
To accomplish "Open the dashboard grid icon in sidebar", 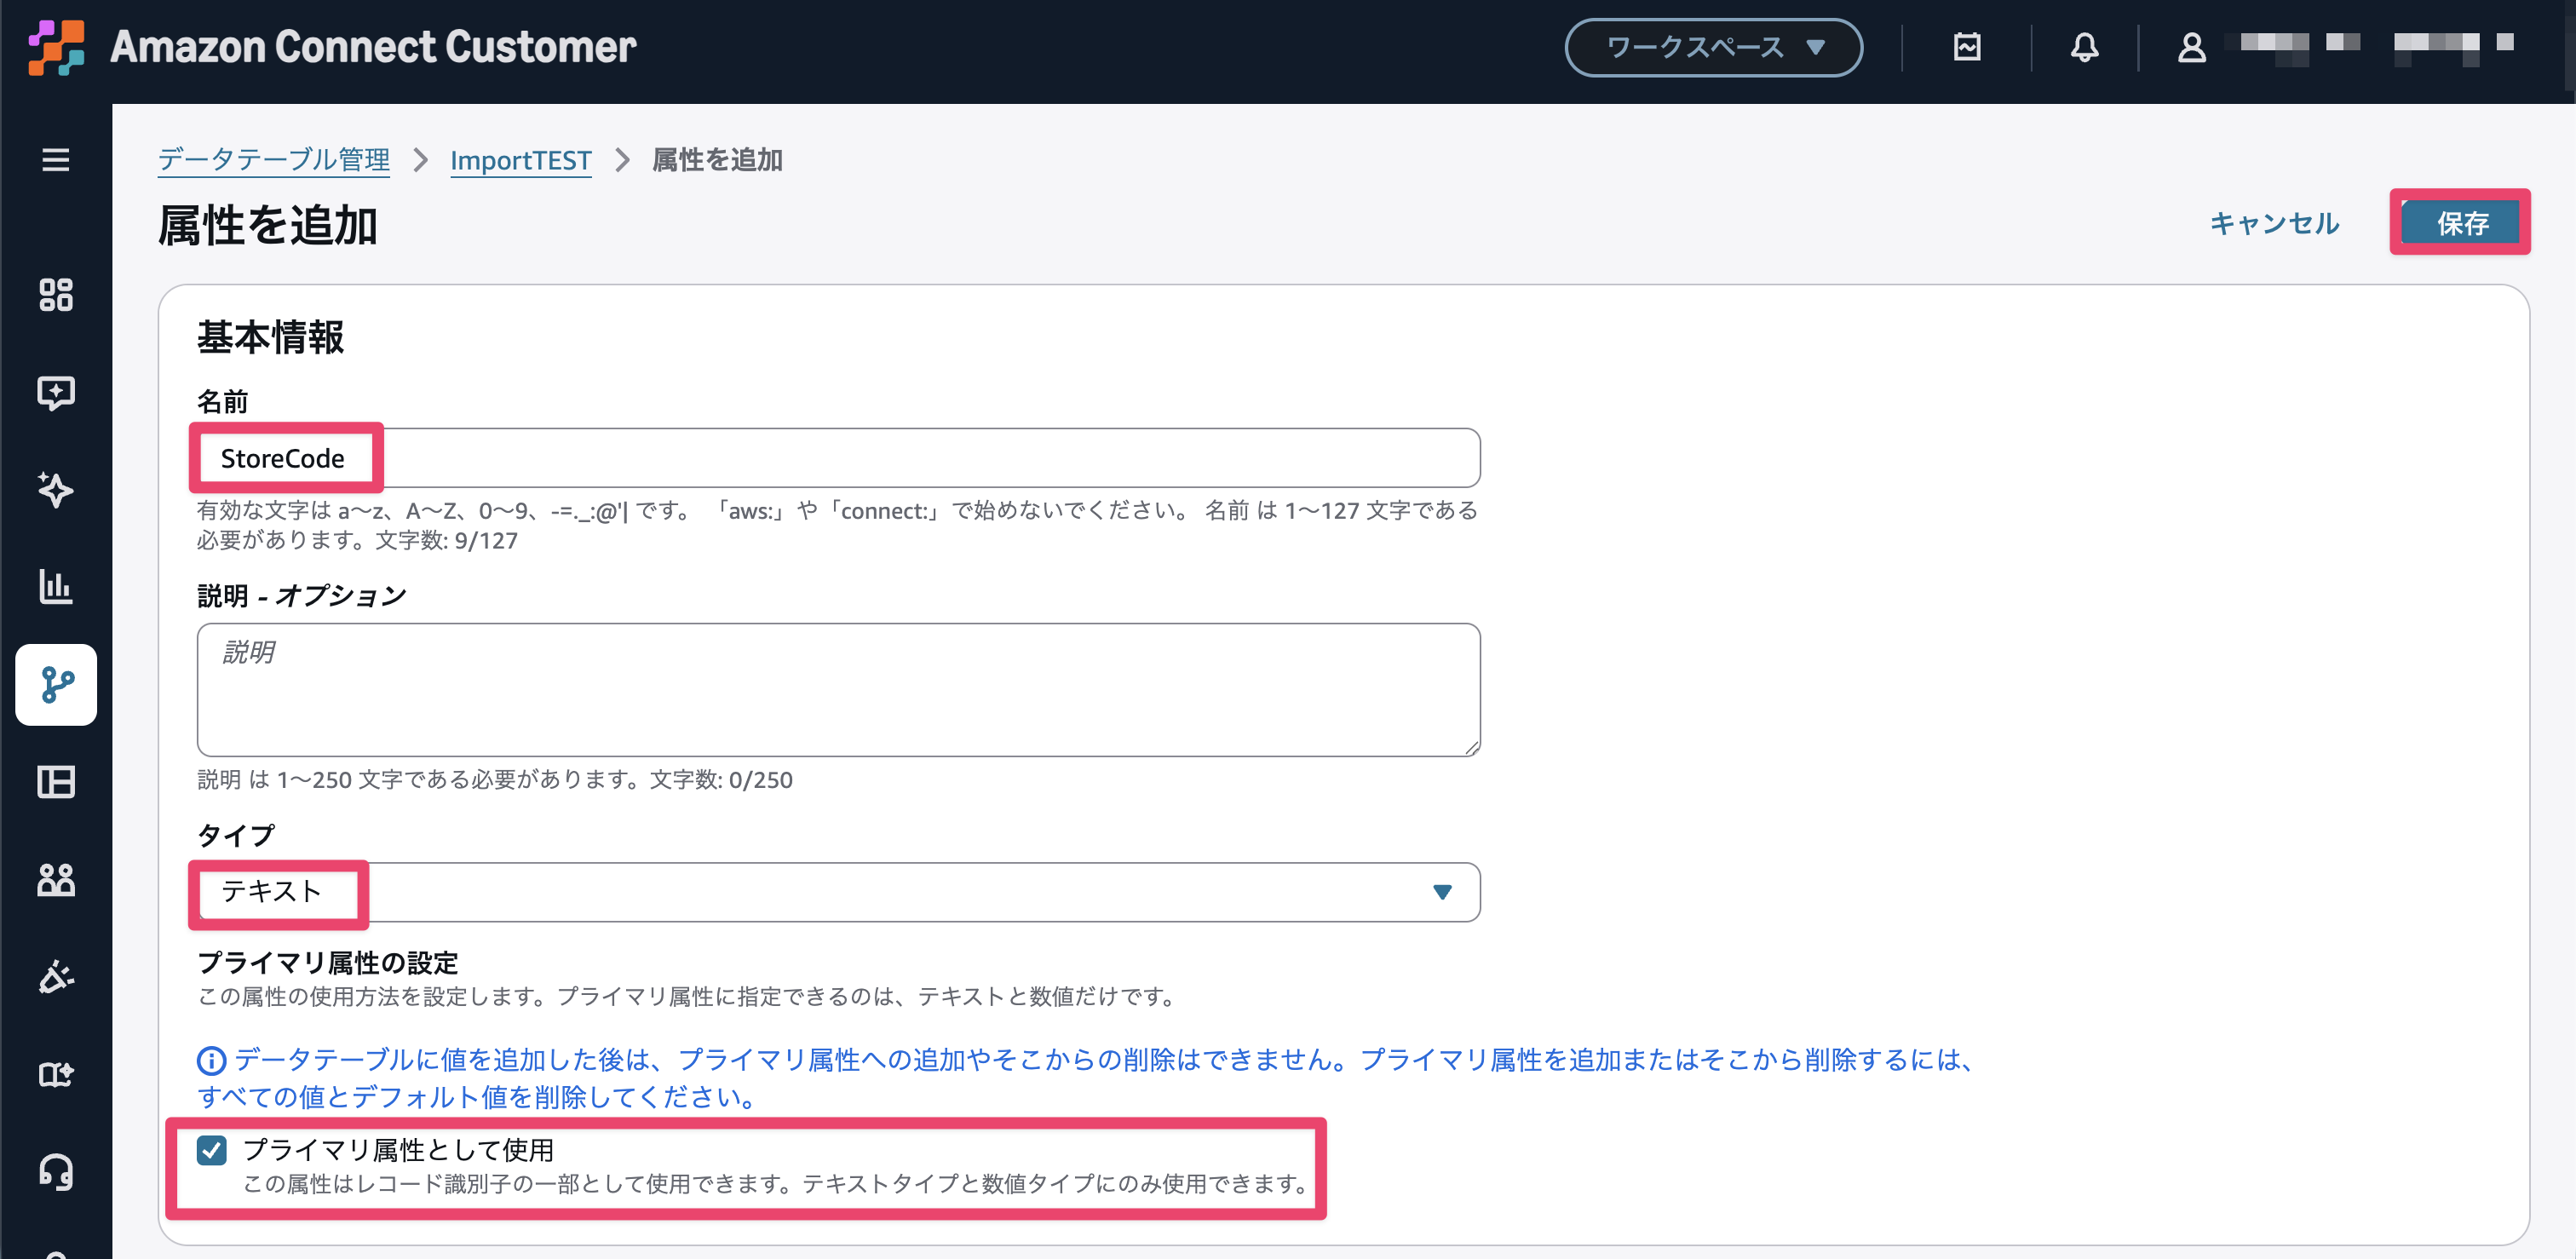I will coord(56,295).
